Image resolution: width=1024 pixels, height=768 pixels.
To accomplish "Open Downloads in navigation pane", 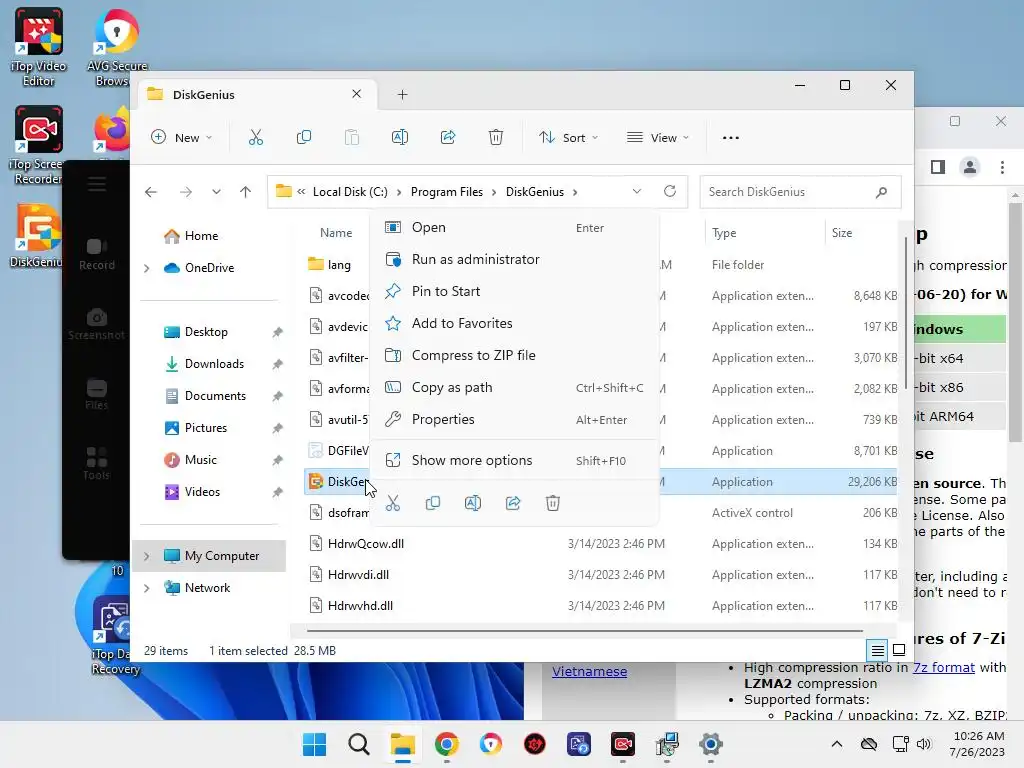I will tap(214, 364).
